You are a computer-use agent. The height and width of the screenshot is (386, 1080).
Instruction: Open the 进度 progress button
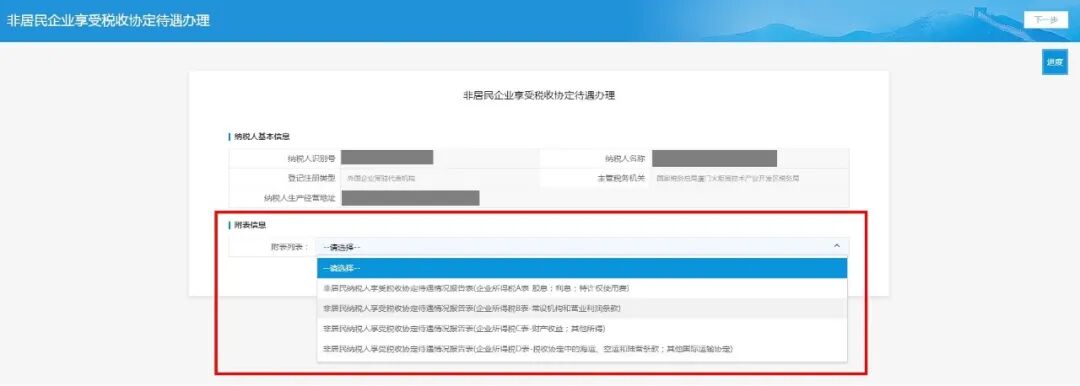tap(1055, 62)
